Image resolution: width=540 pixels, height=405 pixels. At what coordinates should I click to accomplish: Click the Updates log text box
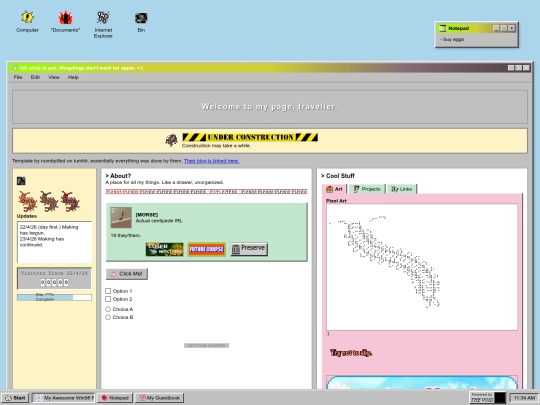click(x=54, y=242)
